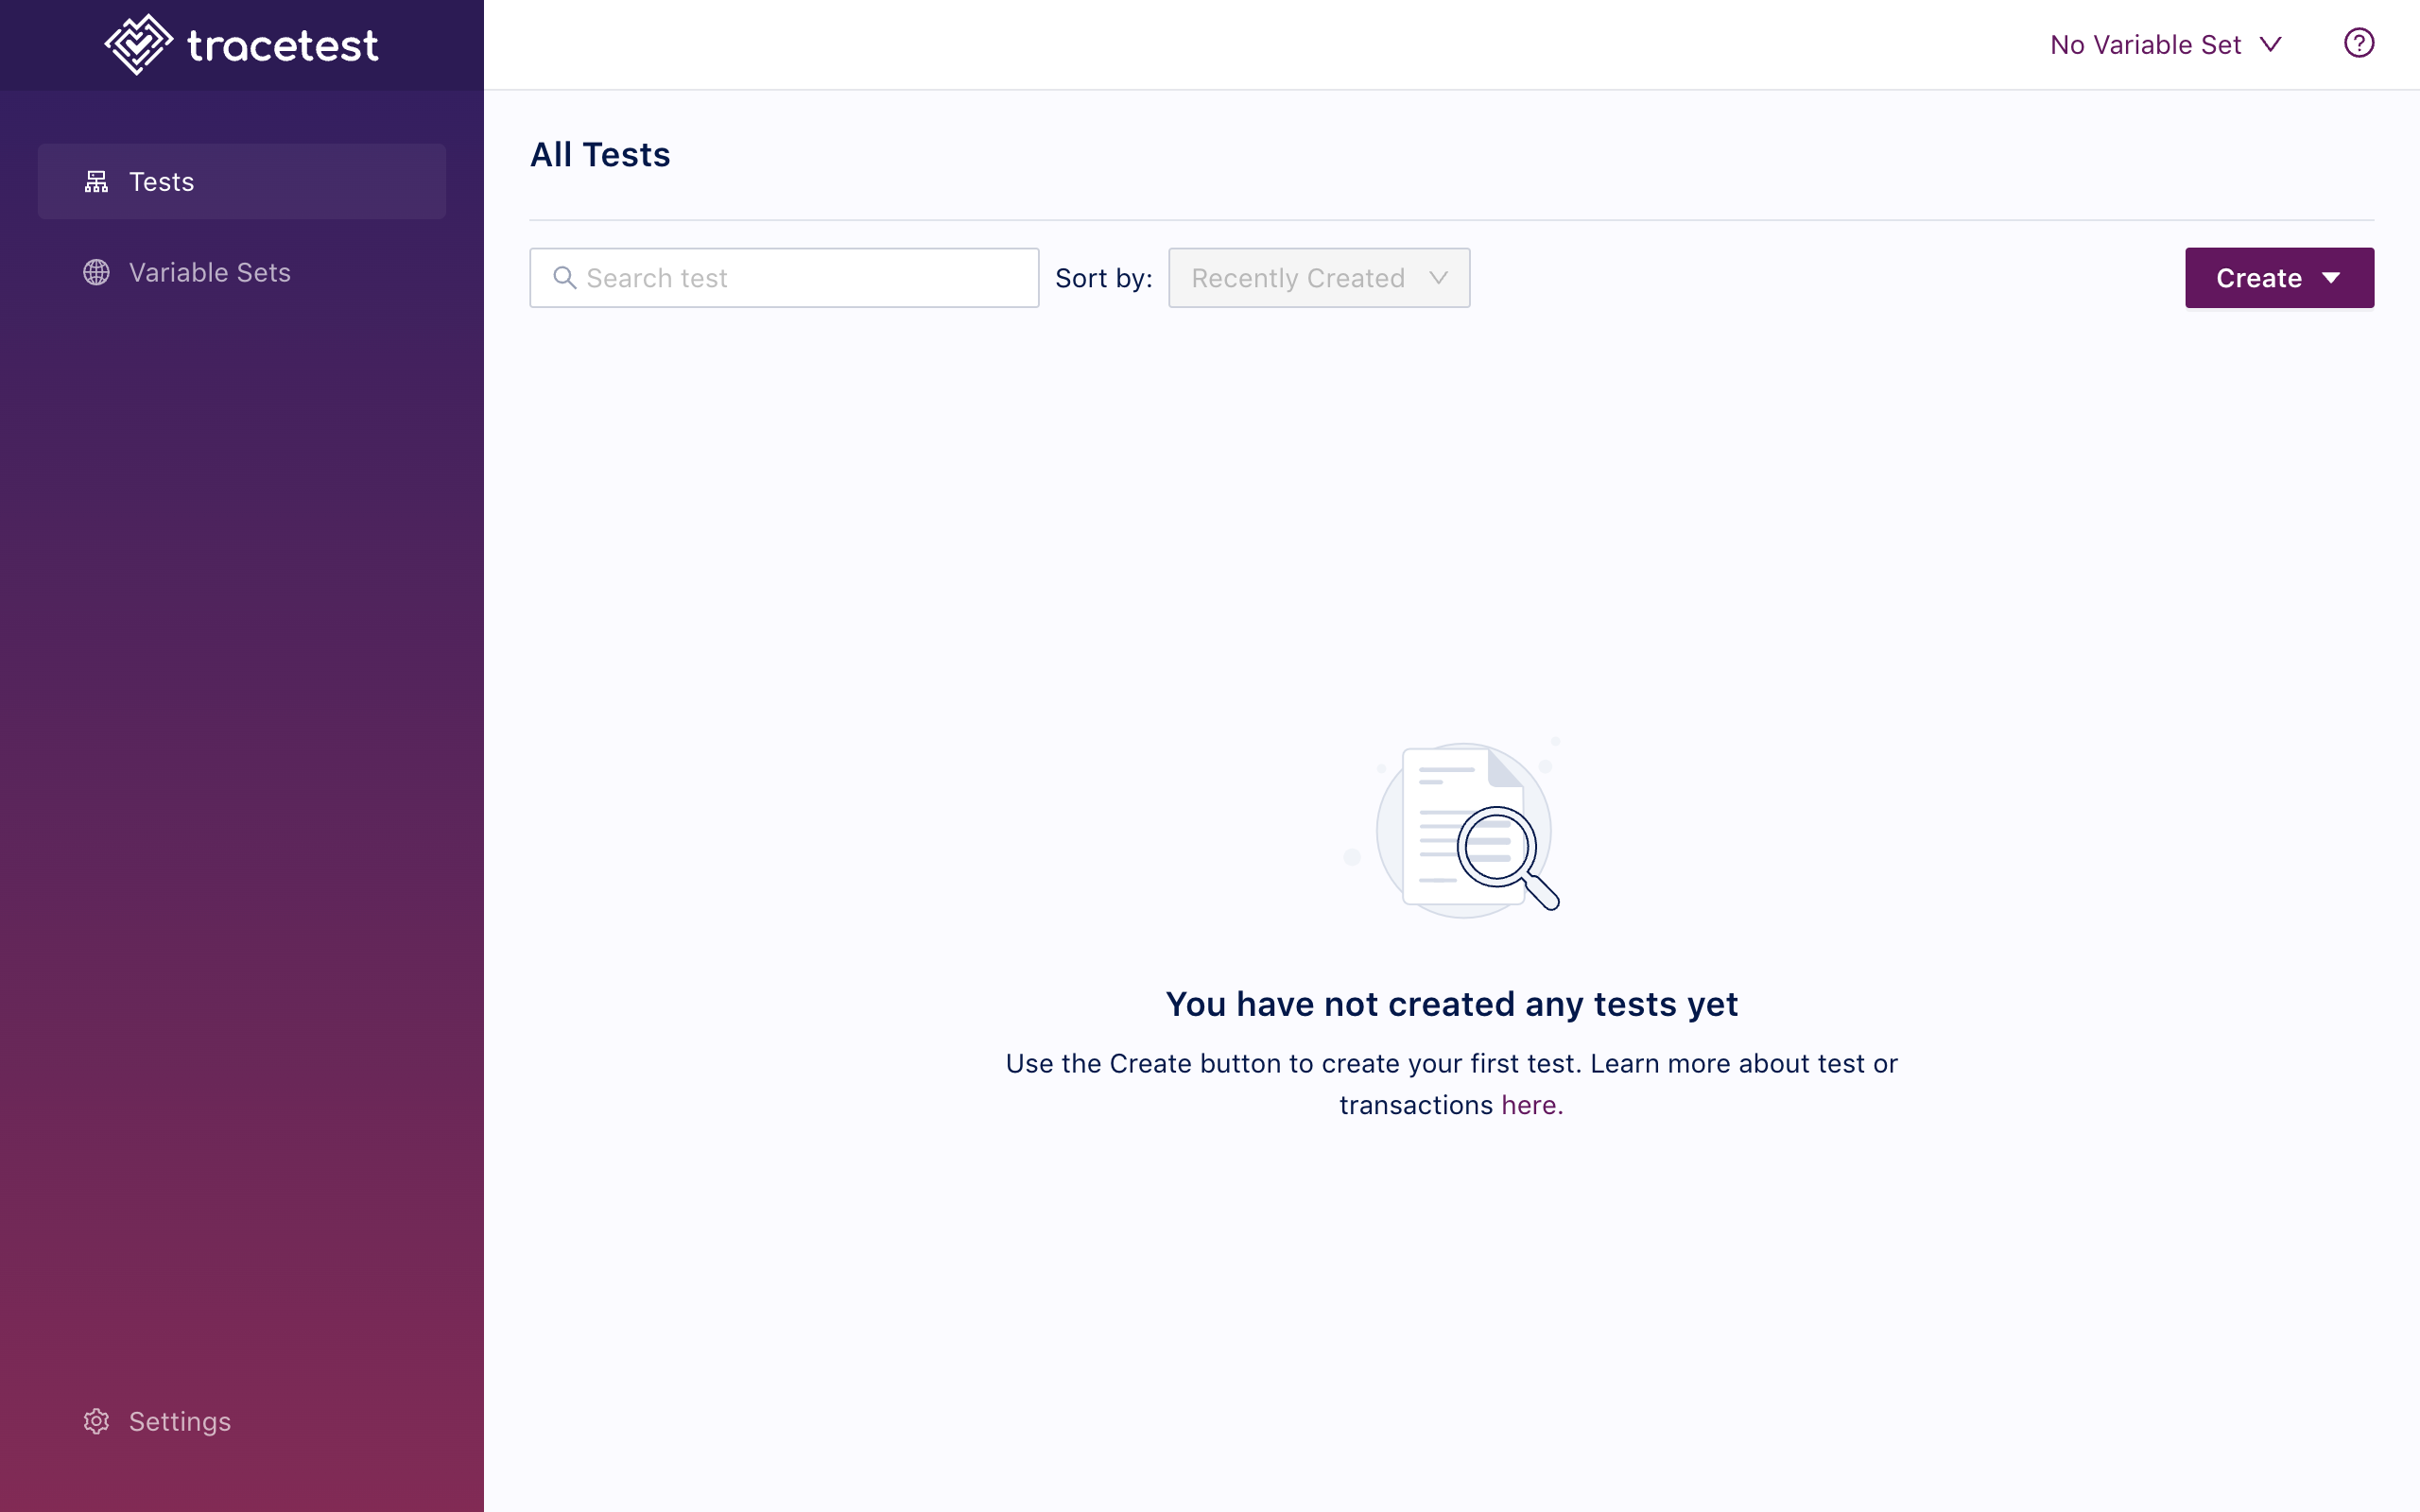Viewport: 2420px width, 1512px height.
Task: Click the Settings entry at sidebar bottom
Action: [180, 1421]
